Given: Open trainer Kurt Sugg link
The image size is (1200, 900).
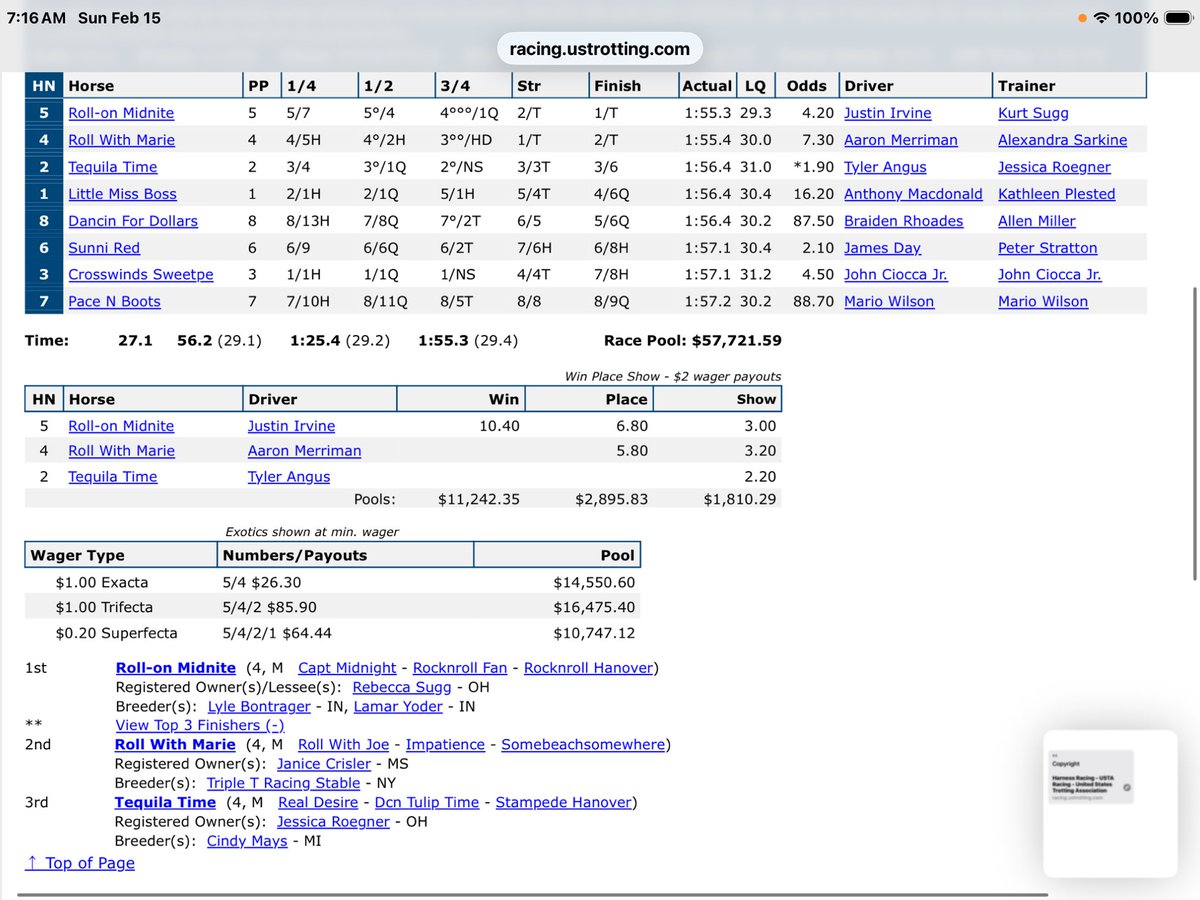Looking at the screenshot, I should tap(1033, 113).
